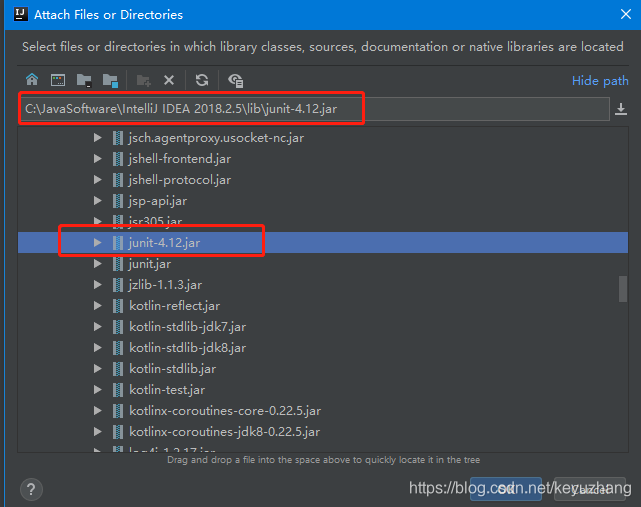Viewport: 641px width, 507px height.
Task: Delete the selected item with X icon
Action: pos(169,80)
